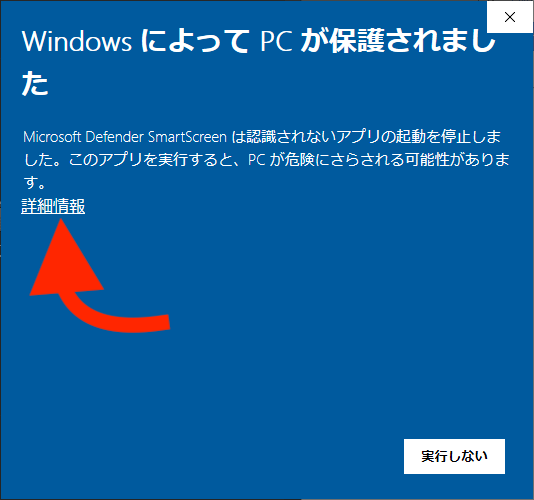Close the SmartScreen dialog with the X
534x500 pixels.
pos(510,17)
